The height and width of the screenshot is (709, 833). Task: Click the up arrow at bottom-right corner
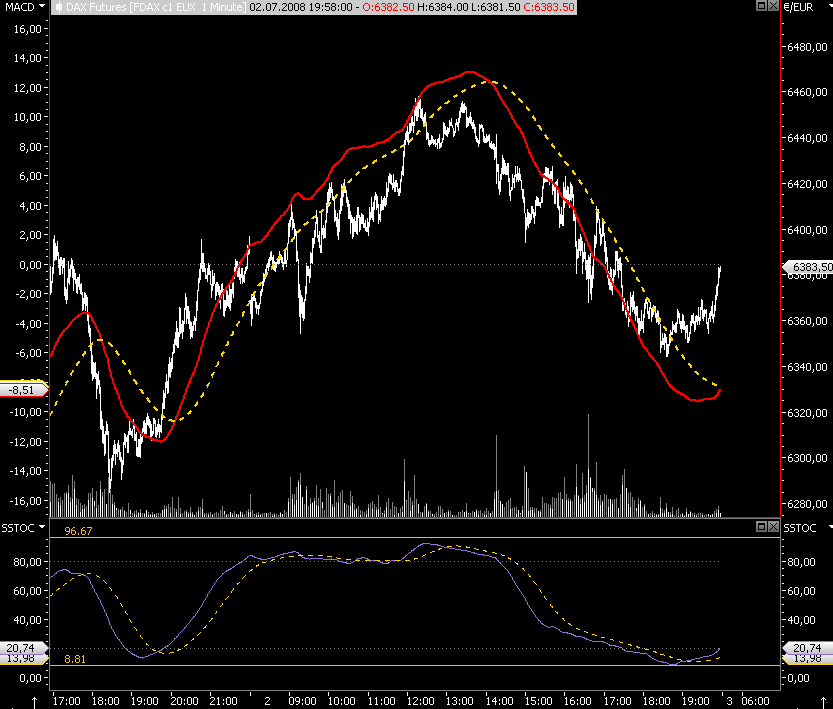[x=824, y=702]
